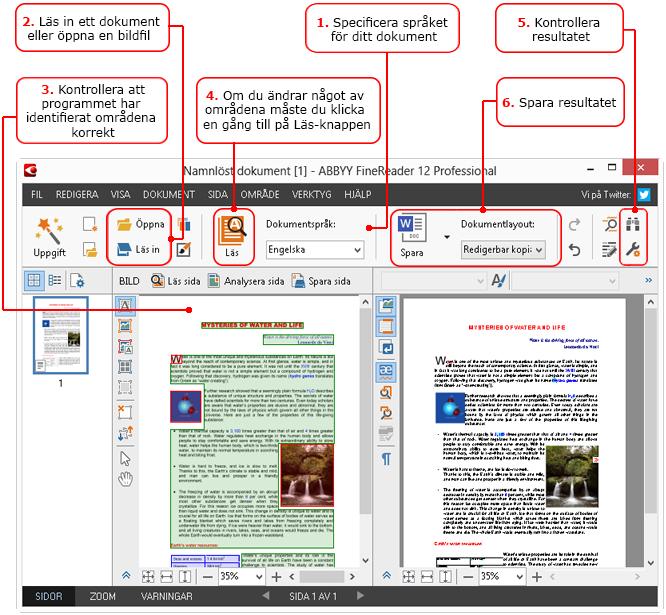Click the Öppna folder button
Image resolution: width=666 pixels, height=615 pixels.
coord(140,224)
